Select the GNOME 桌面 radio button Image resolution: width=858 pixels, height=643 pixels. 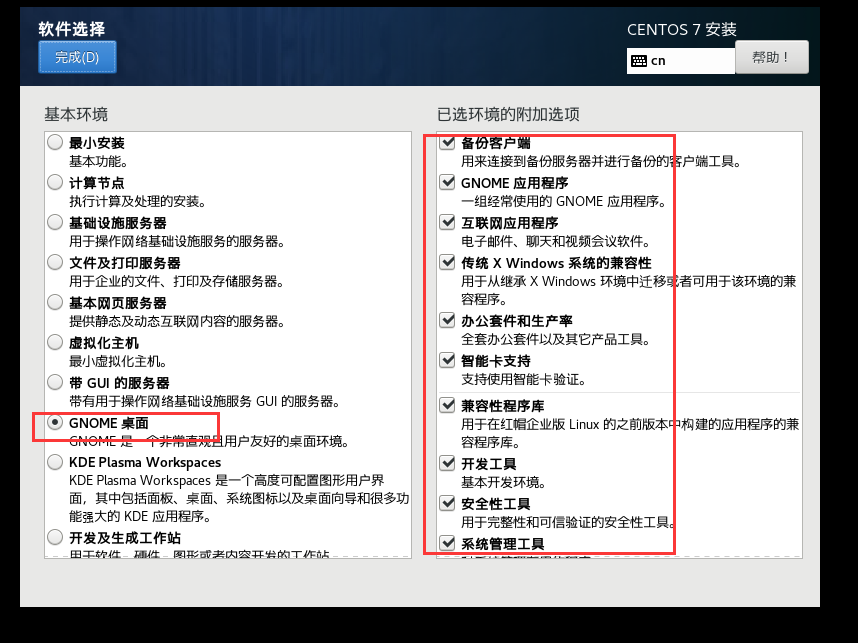(x=55, y=422)
